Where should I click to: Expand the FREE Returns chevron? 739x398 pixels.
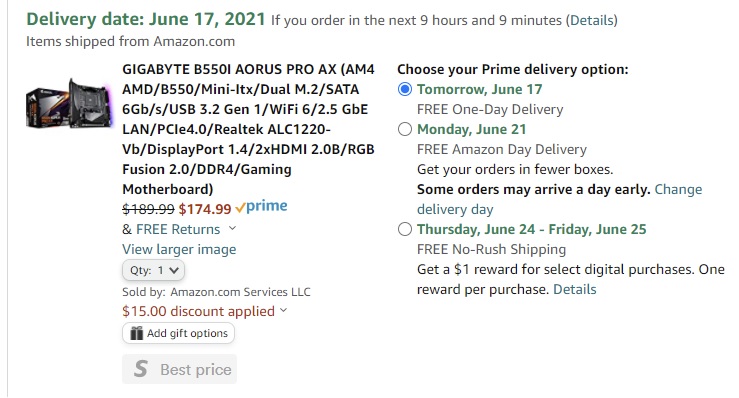[x=232, y=228]
